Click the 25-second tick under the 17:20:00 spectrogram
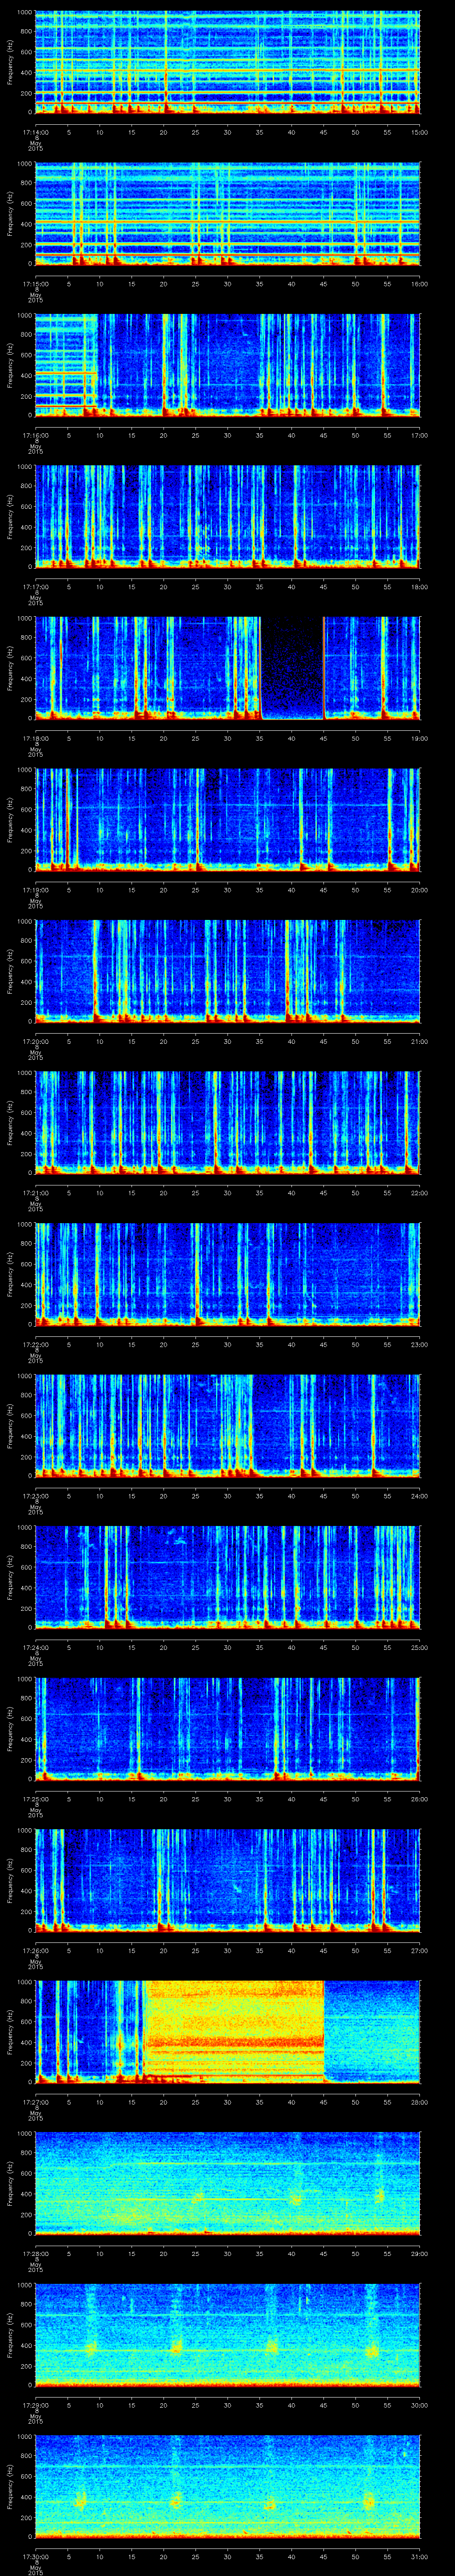The width and height of the screenshot is (455, 2576). 195,1041
